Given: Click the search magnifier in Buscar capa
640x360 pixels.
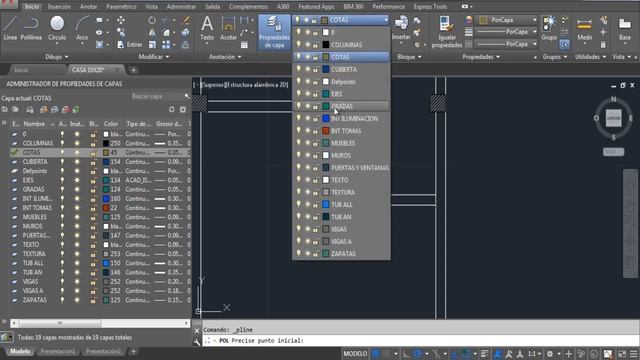Looking at the screenshot, I should (187, 96).
